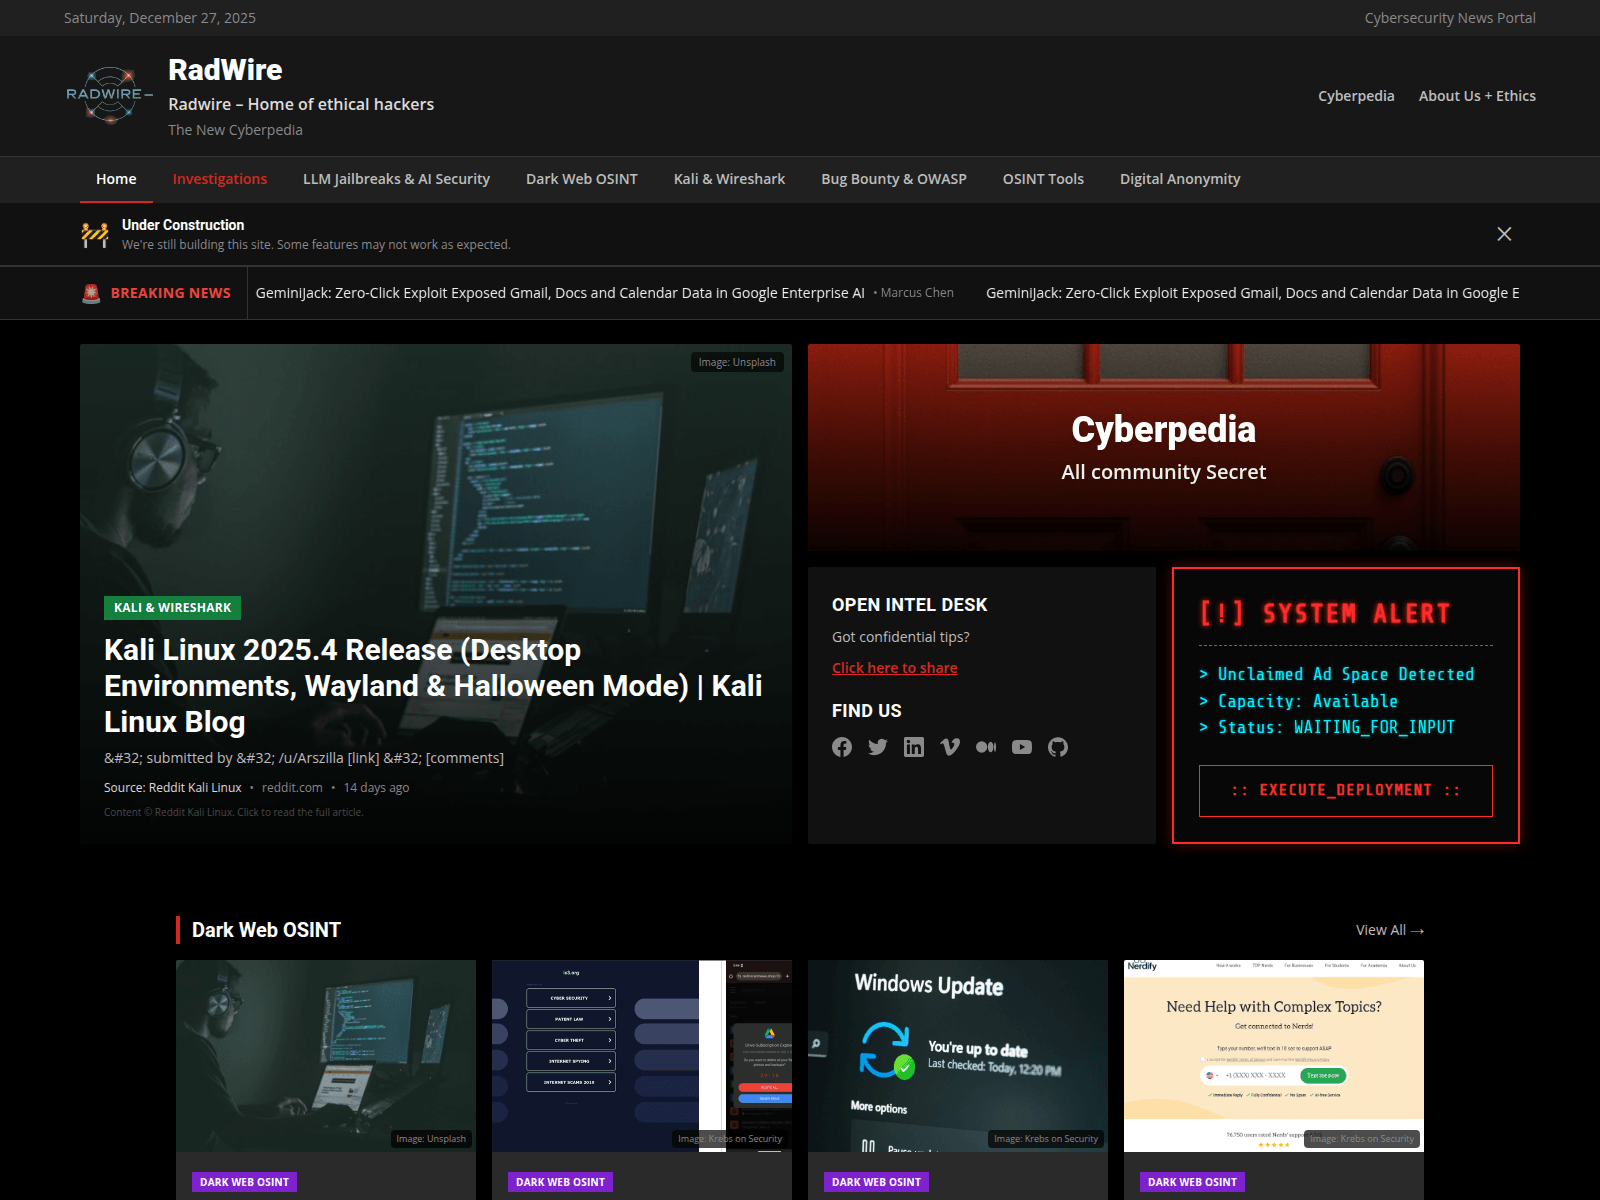Click the construction barrier icon

coord(95,235)
